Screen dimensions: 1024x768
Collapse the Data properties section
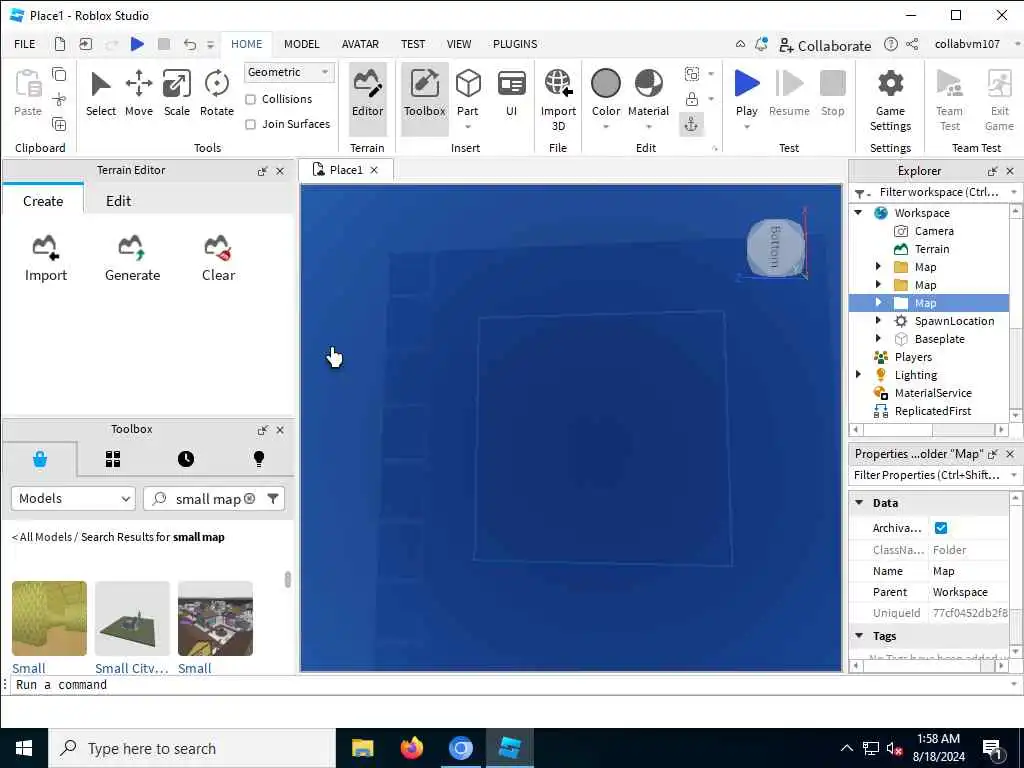point(859,503)
